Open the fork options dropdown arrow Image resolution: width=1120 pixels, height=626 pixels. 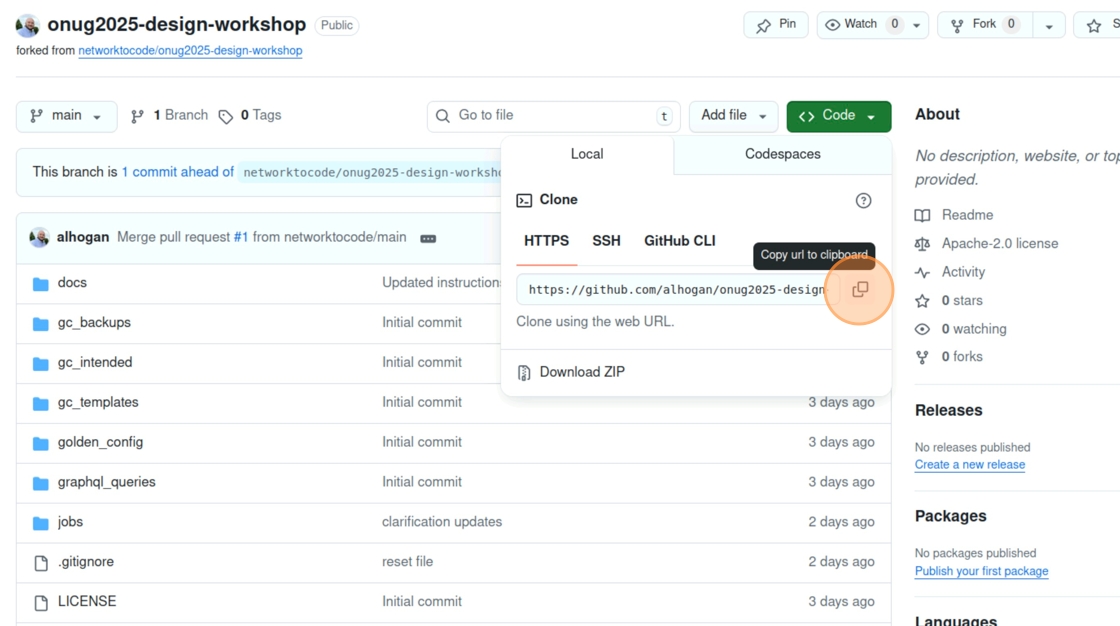tap(1049, 26)
